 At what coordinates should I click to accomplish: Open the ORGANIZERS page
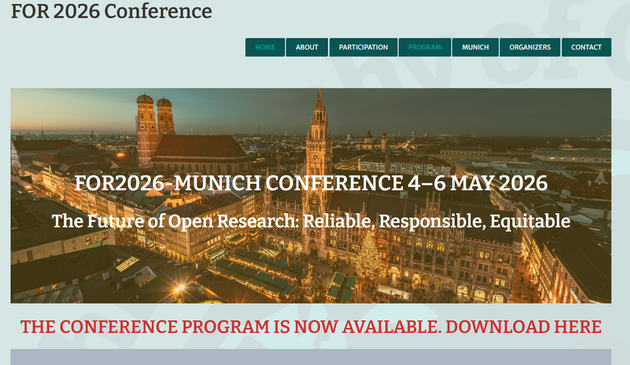[x=530, y=47]
